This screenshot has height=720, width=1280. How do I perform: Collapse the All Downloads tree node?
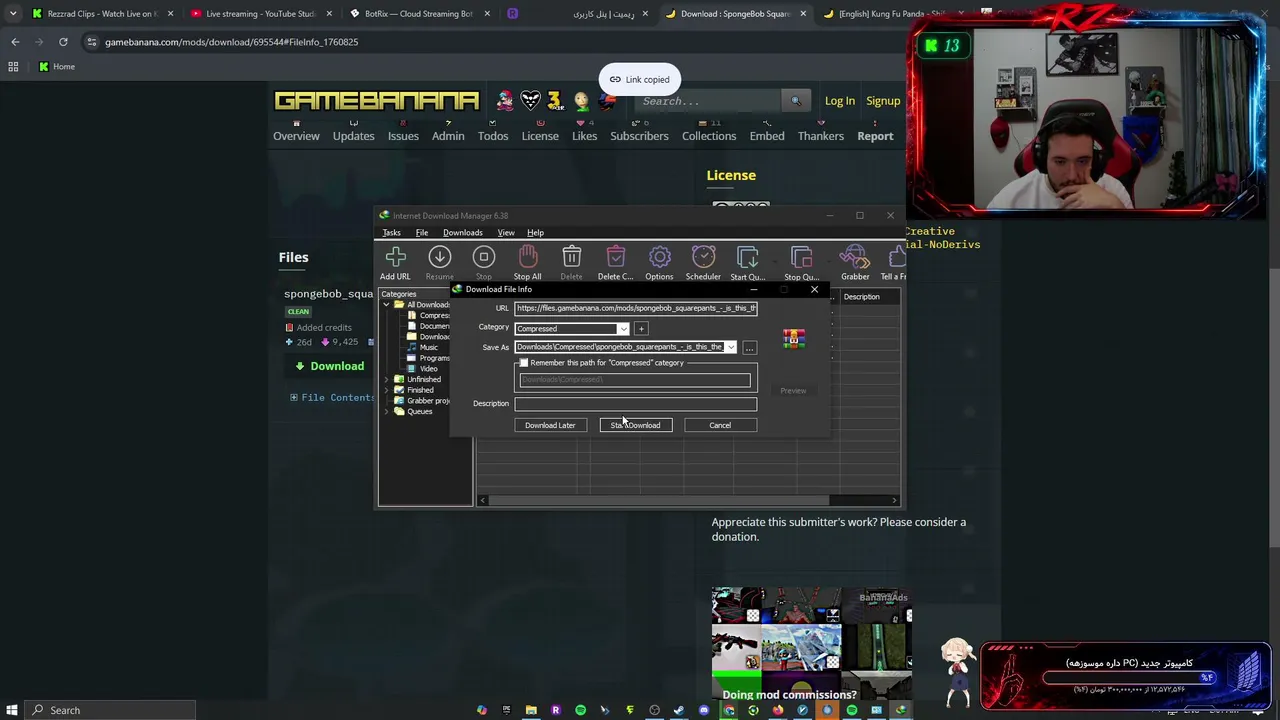pyautogui.click(x=387, y=305)
